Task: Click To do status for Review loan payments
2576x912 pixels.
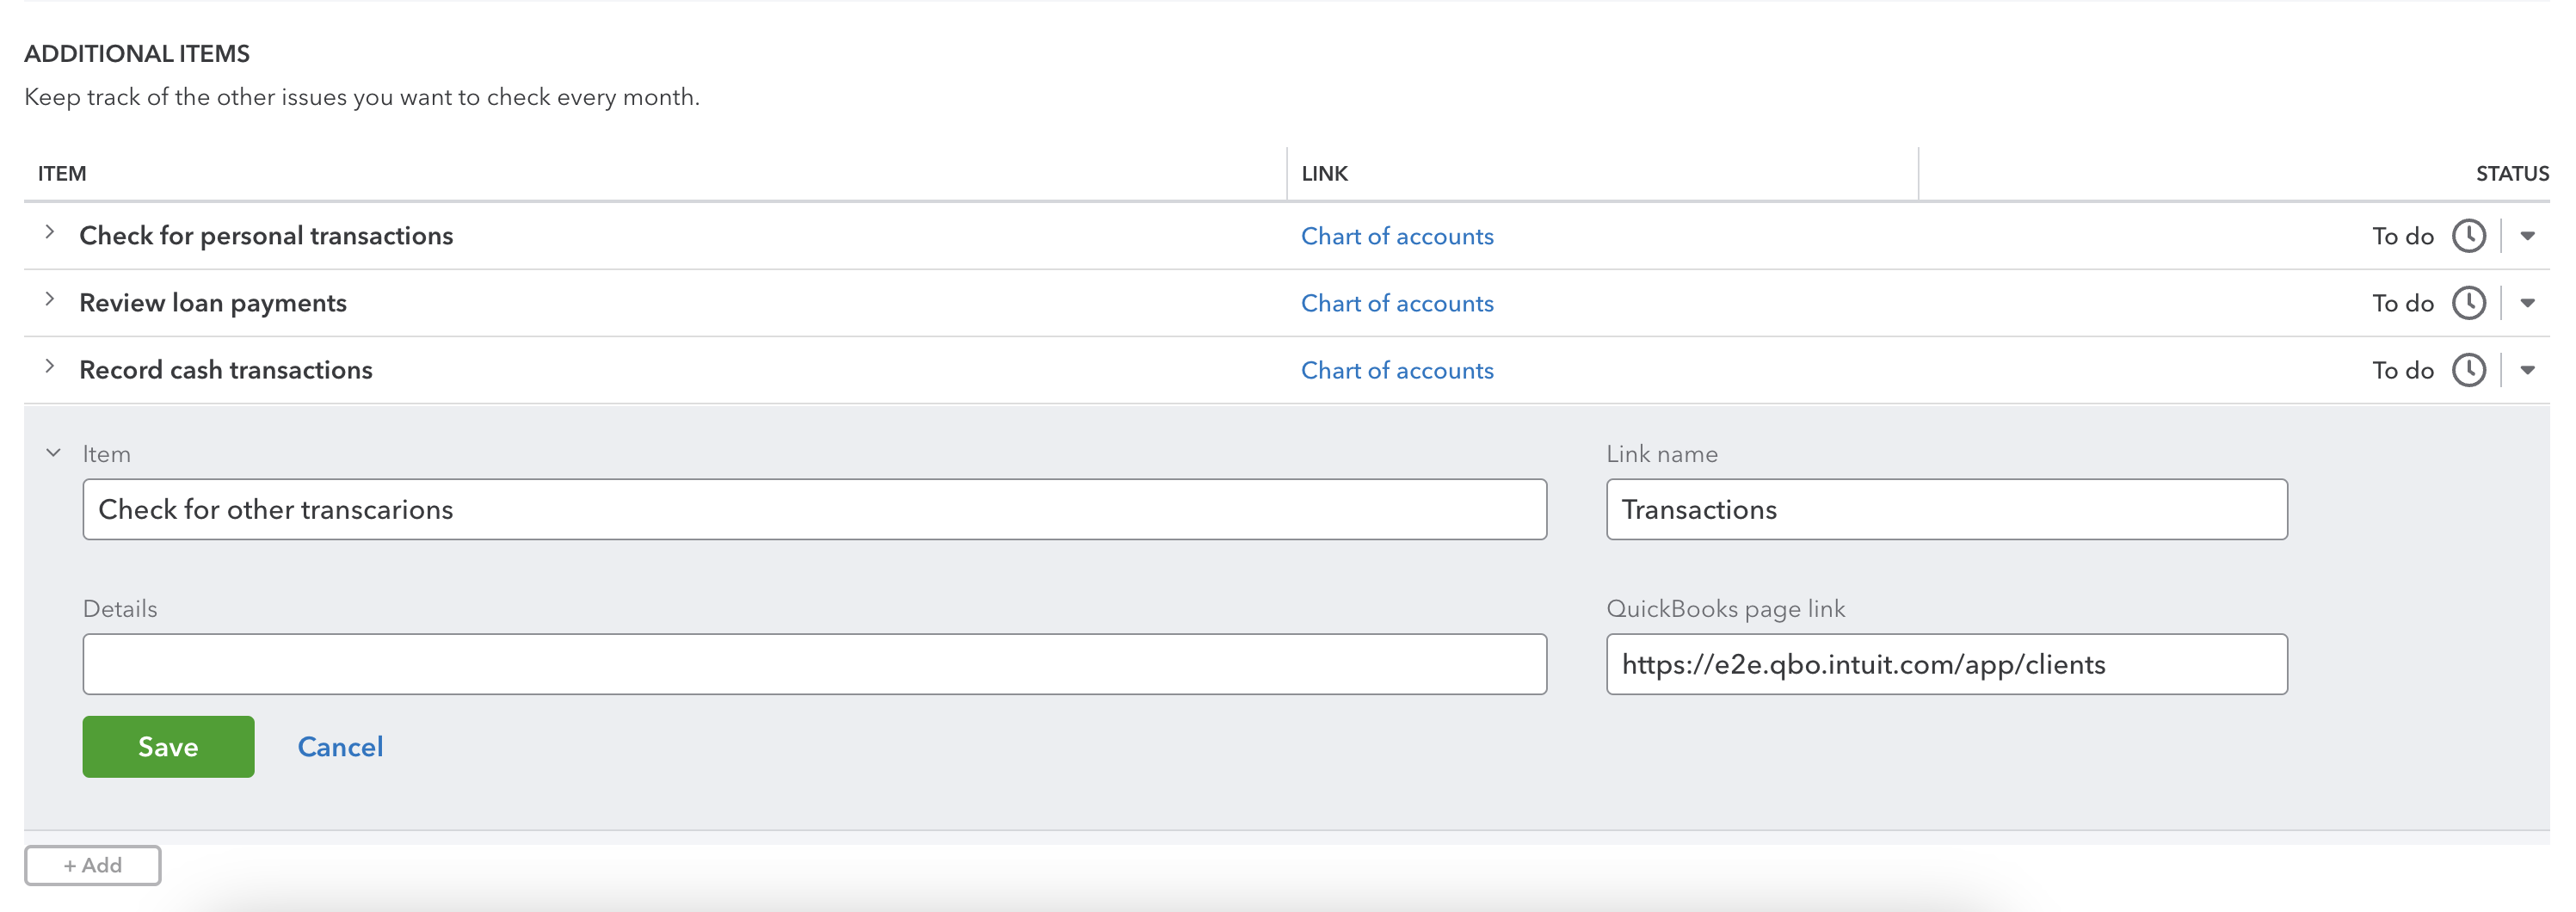Action: pos(2402,303)
